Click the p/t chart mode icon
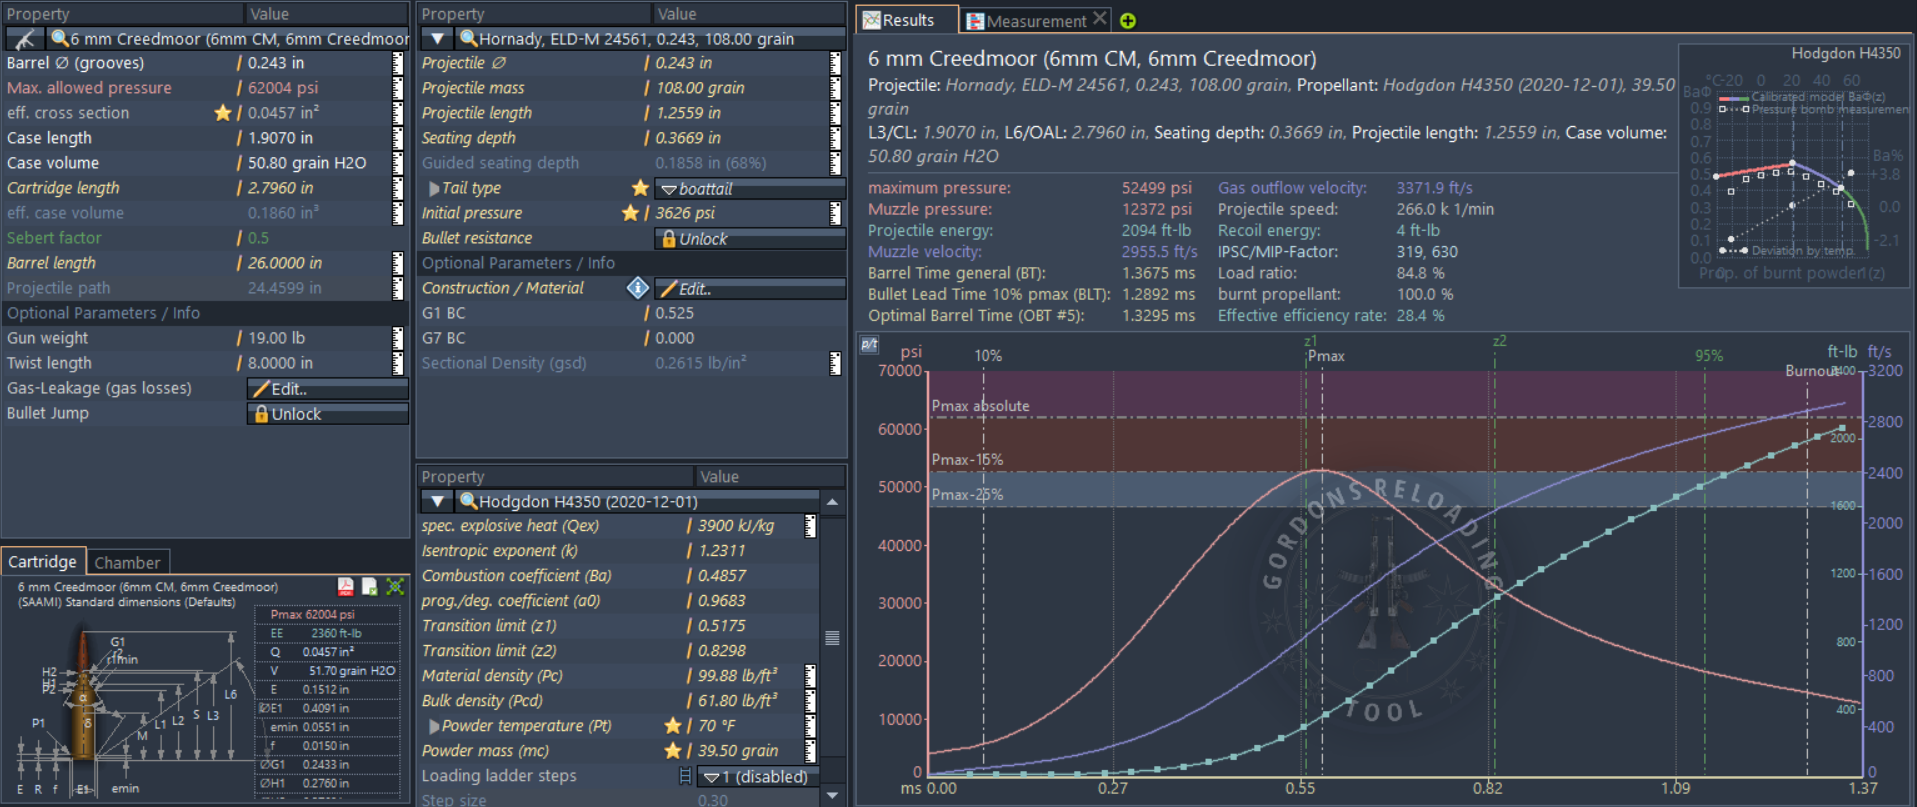This screenshot has height=807, width=1917. (x=869, y=345)
